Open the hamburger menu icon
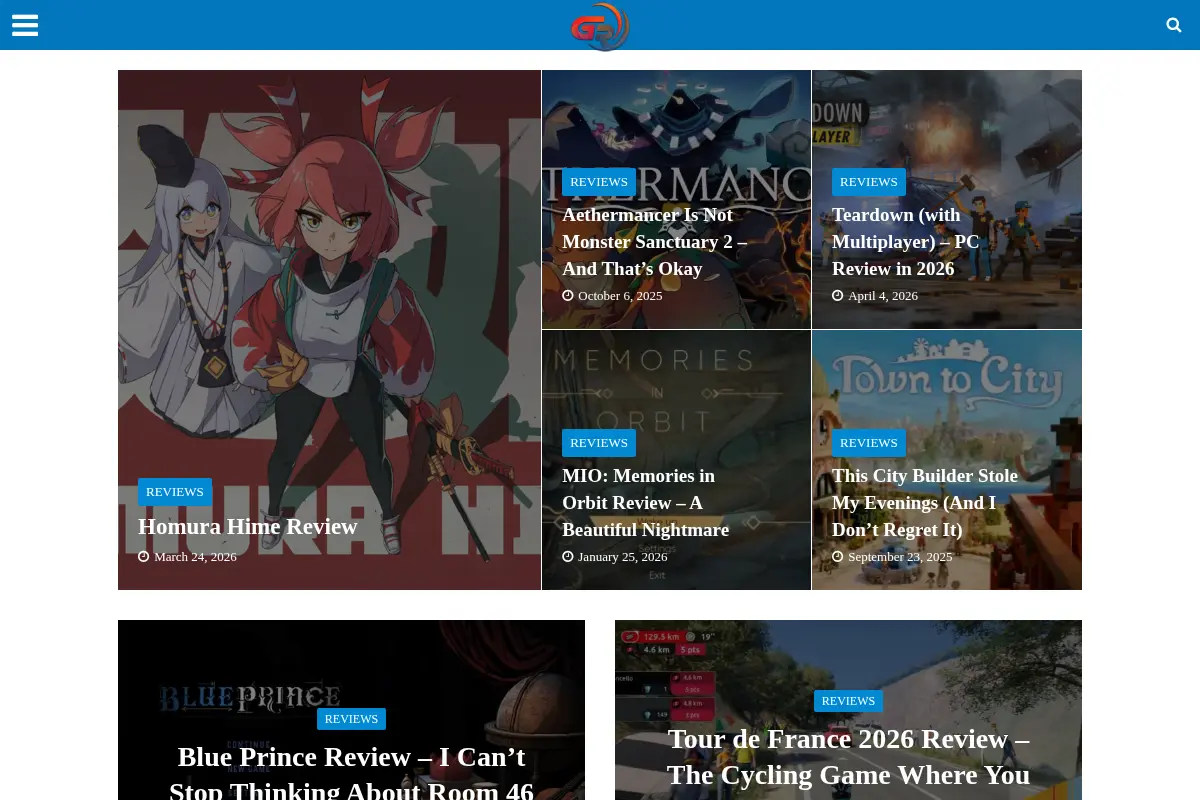 click(x=25, y=25)
